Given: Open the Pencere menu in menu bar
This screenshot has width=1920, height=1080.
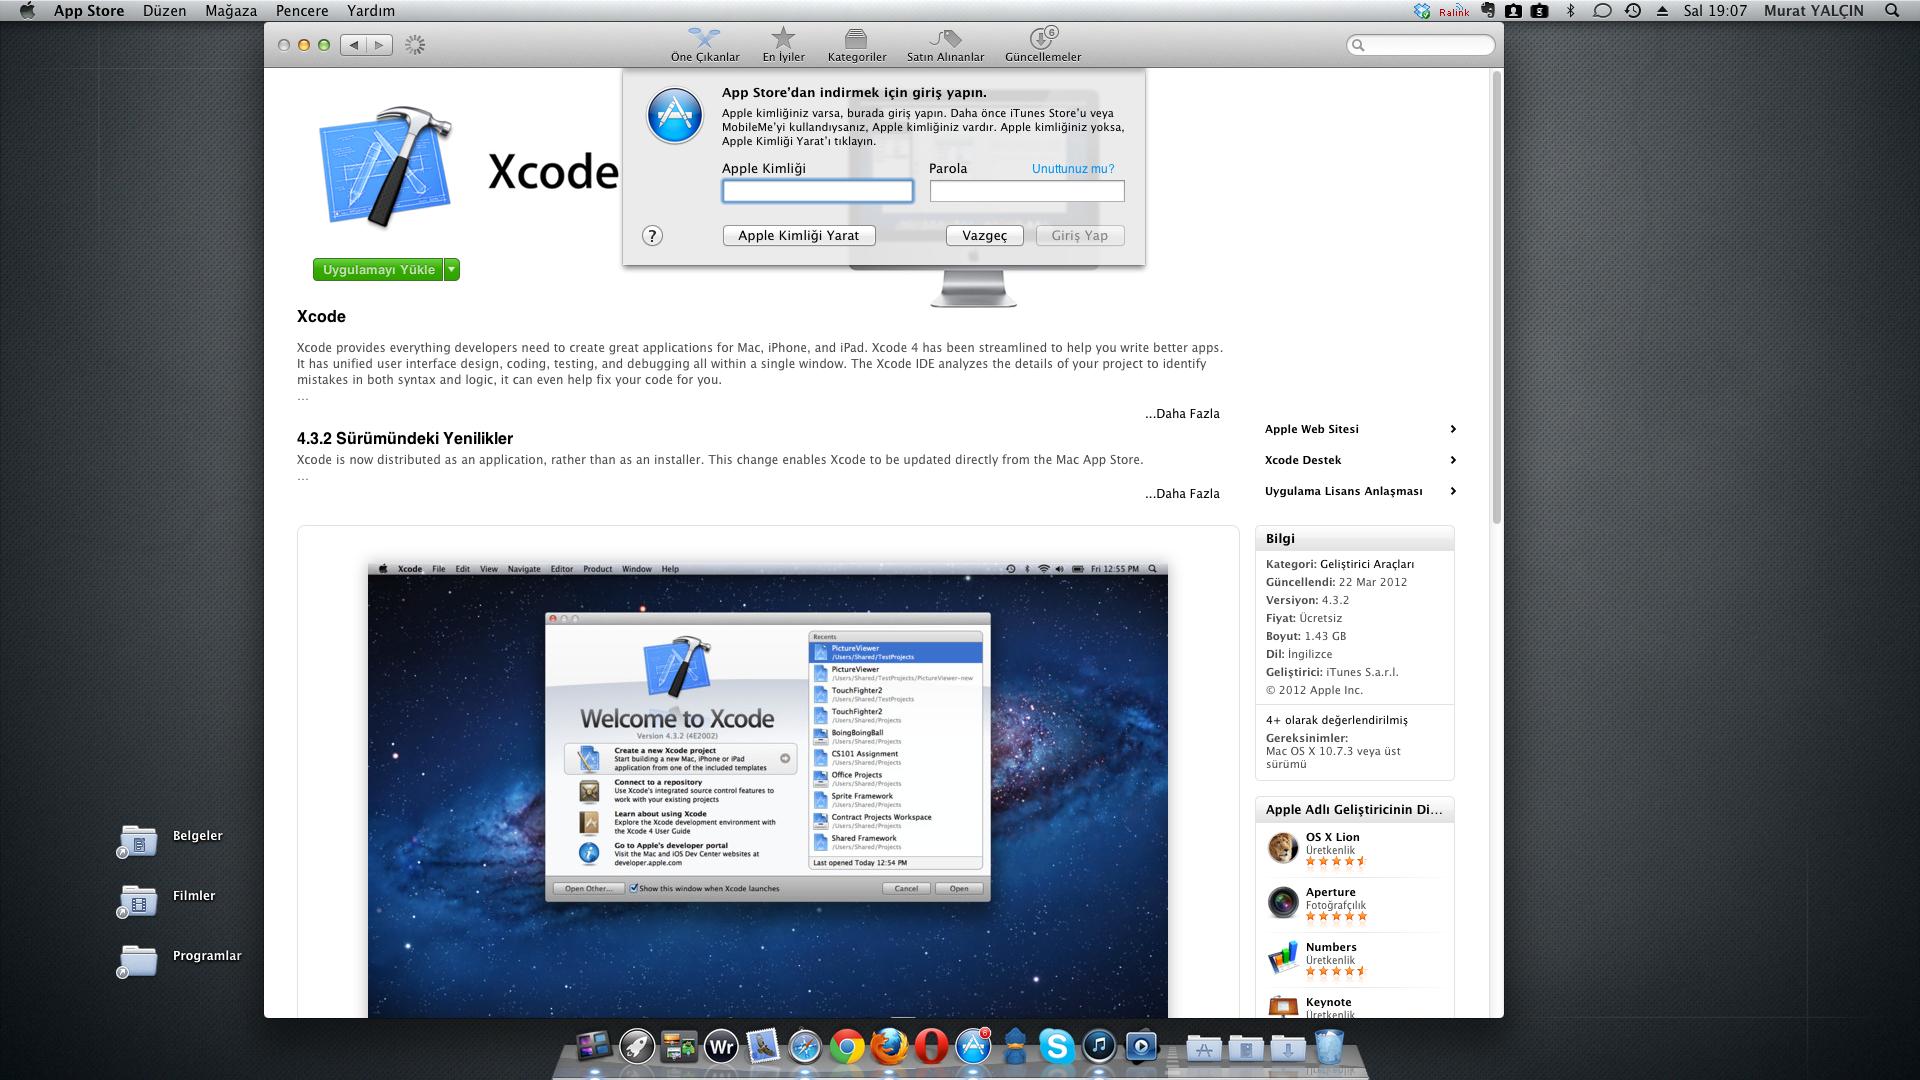Looking at the screenshot, I should point(301,11).
